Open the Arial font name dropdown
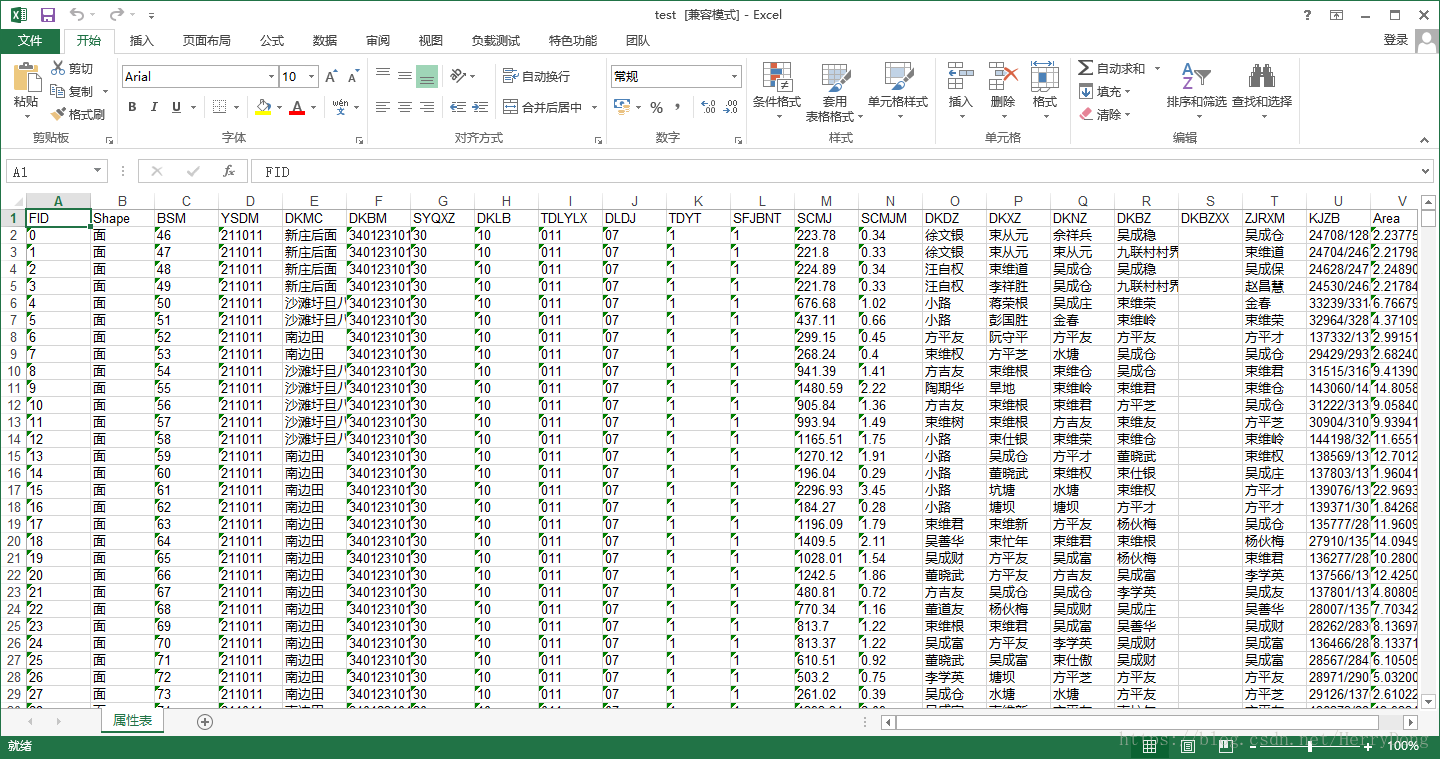Viewport: 1440px width, 759px height. click(x=271, y=77)
